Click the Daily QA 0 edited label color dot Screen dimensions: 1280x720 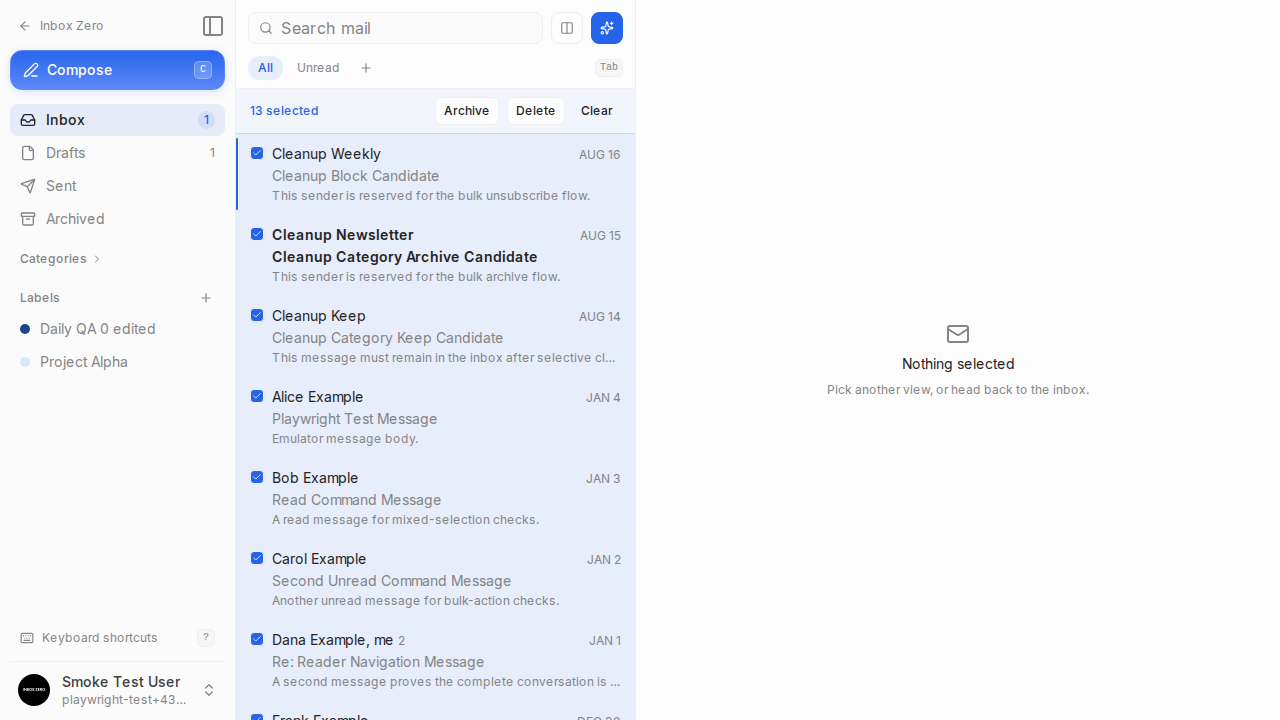pyautogui.click(x=25, y=329)
